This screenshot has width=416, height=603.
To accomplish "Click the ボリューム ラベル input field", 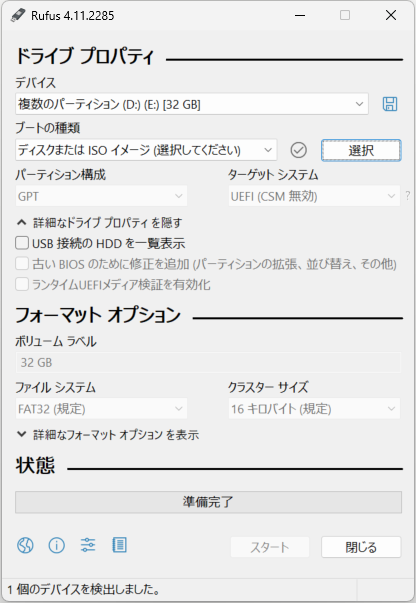I will coord(208,362).
